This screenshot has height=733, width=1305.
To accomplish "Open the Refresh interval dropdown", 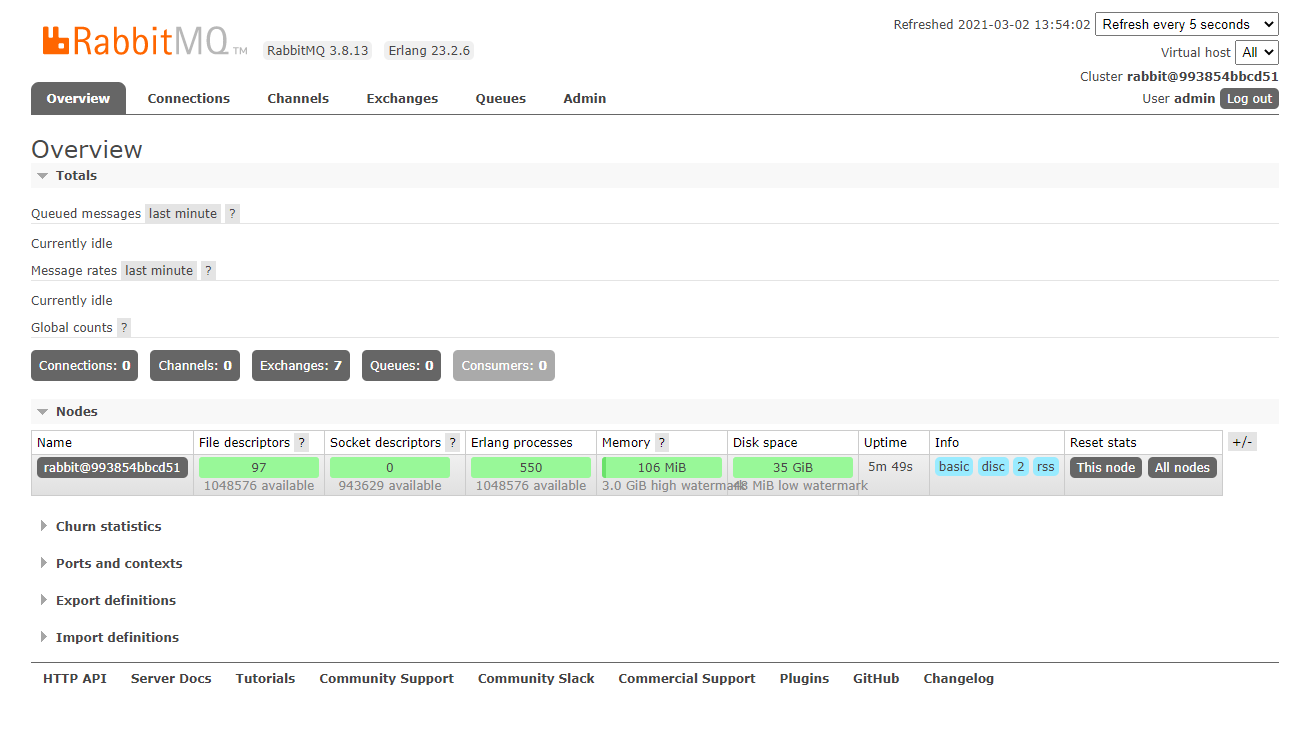I will click(x=1187, y=24).
